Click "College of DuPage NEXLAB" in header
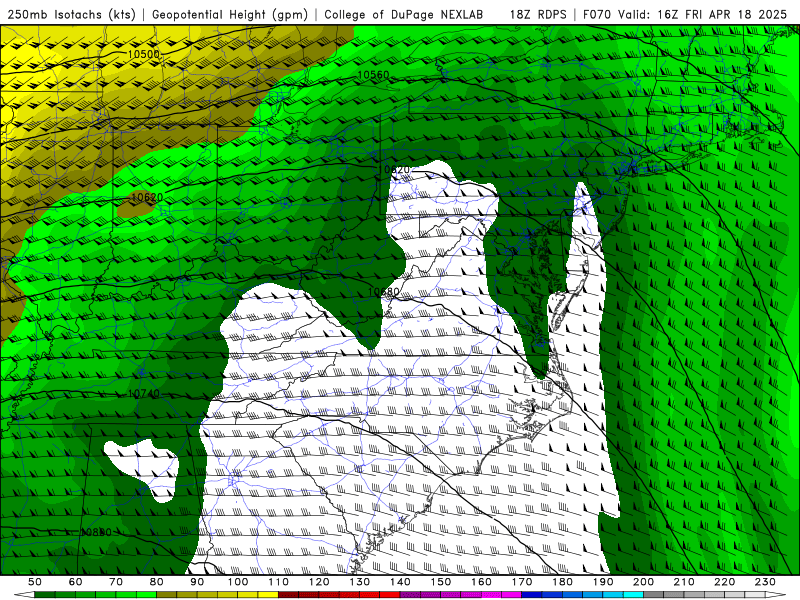The height and width of the screenshot is (600, 800). click(404, 14)
